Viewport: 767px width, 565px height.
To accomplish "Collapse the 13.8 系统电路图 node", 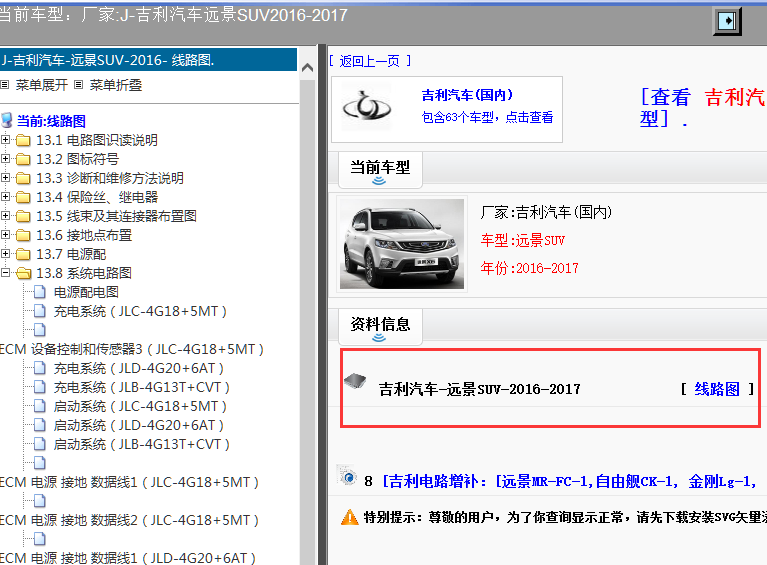I will 5,273.
